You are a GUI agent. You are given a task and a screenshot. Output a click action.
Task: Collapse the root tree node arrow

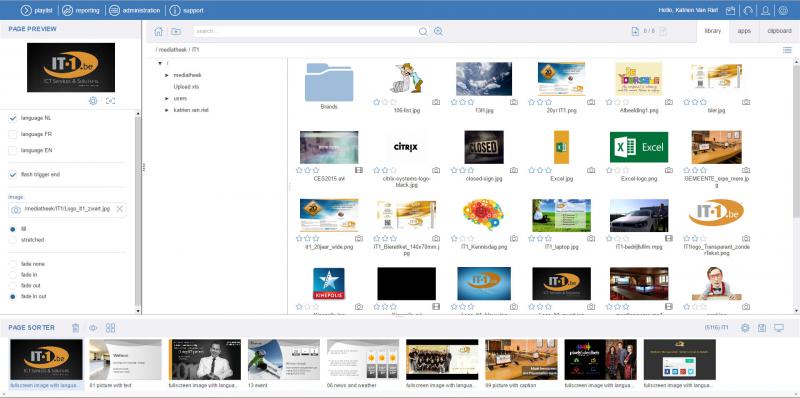tap(160, 63)
